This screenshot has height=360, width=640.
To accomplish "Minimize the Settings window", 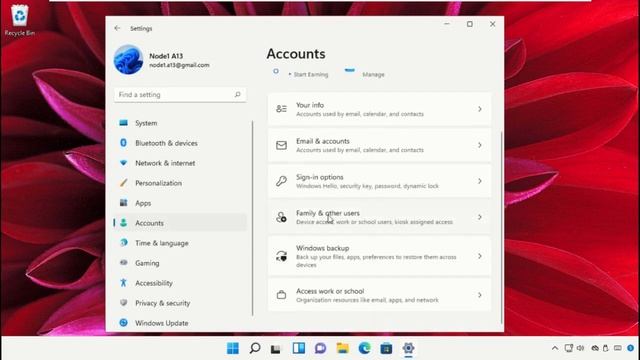I will 447,24.
